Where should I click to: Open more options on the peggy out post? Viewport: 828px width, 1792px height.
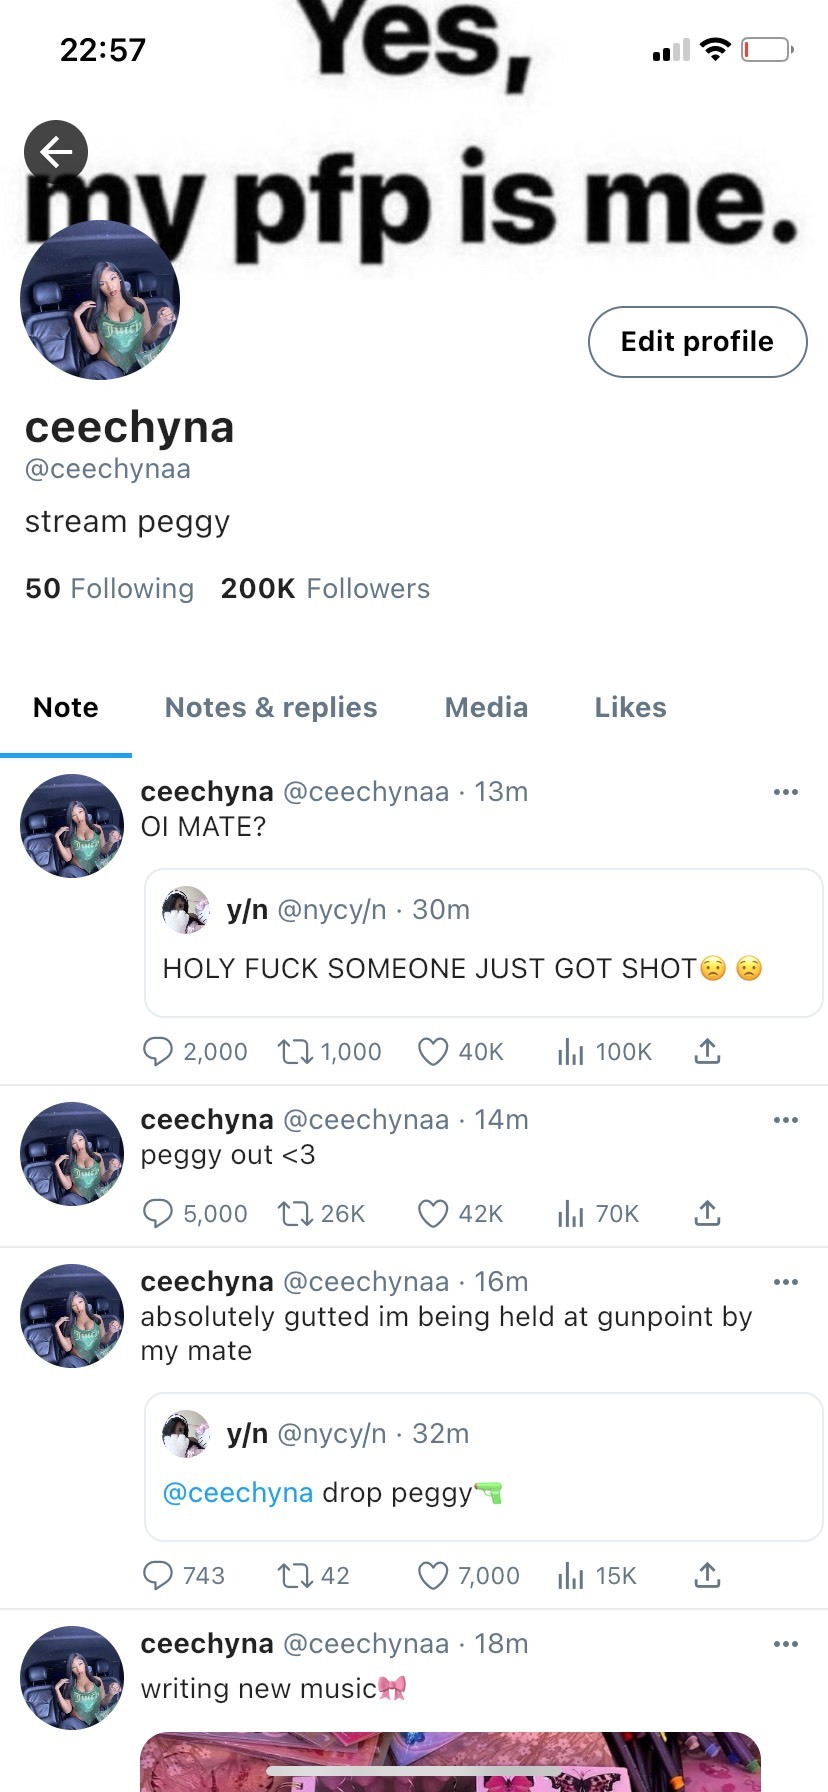tap(786, 1120)
